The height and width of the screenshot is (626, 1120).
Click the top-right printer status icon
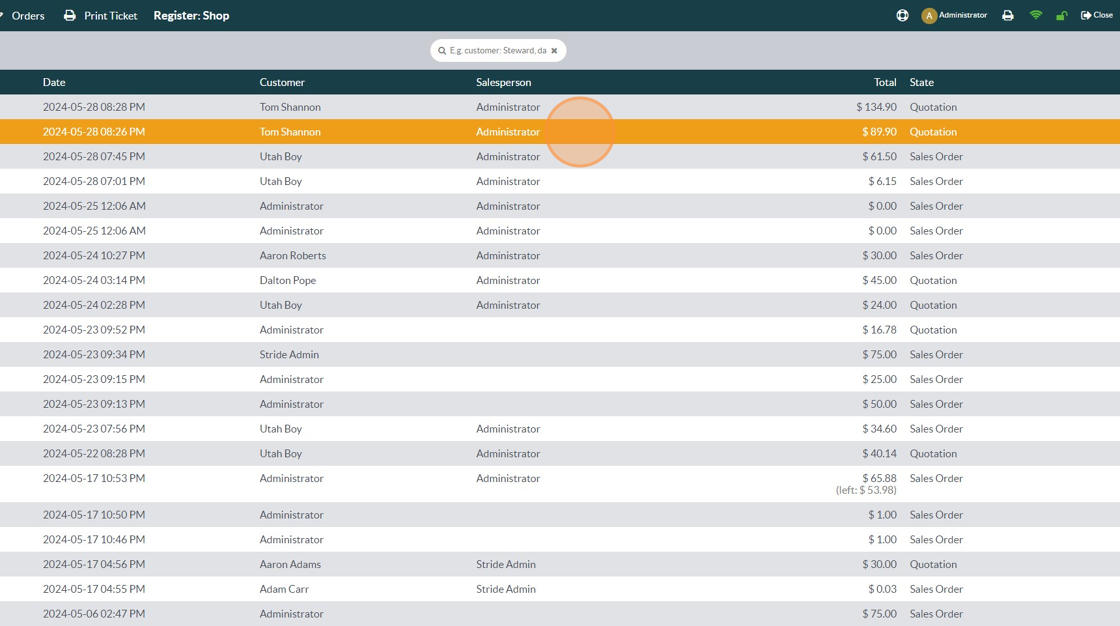pos(1007,15)
